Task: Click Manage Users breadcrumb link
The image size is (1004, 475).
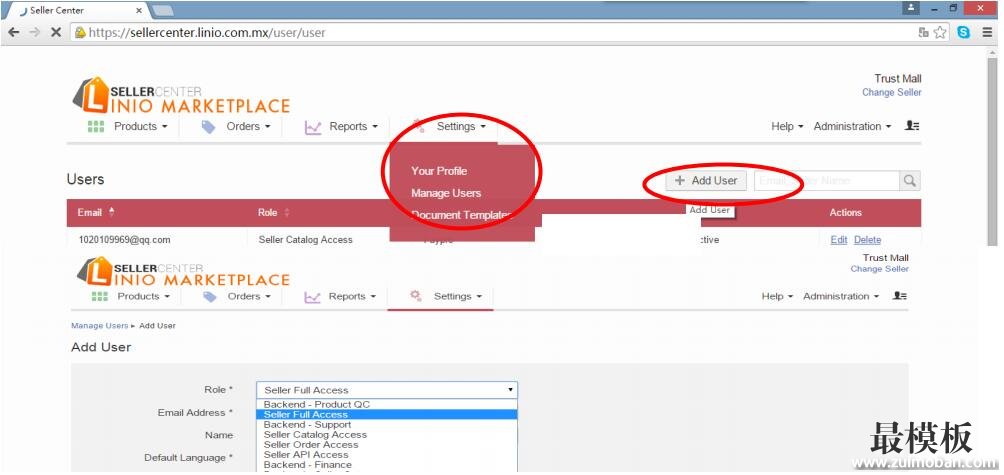Action: point(99,325)
